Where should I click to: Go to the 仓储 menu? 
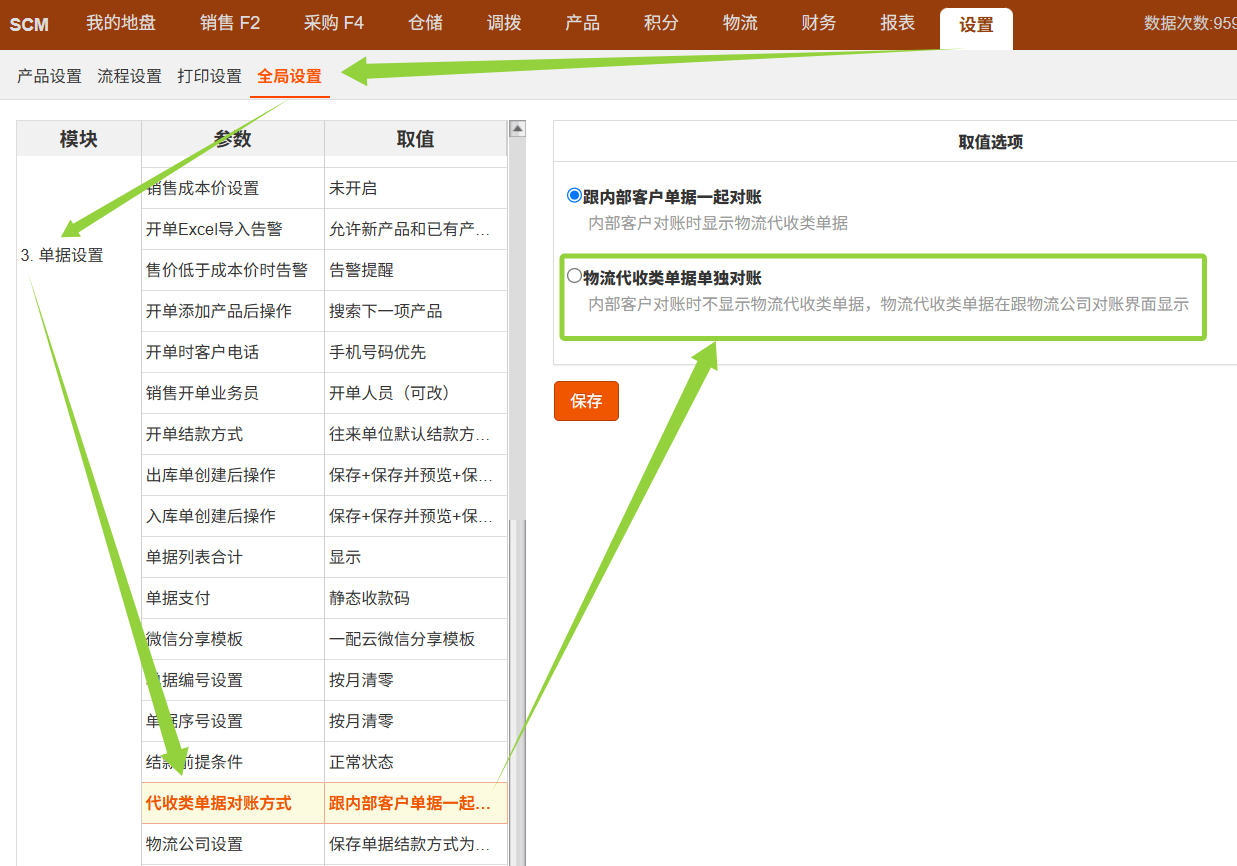coord(426,23)
